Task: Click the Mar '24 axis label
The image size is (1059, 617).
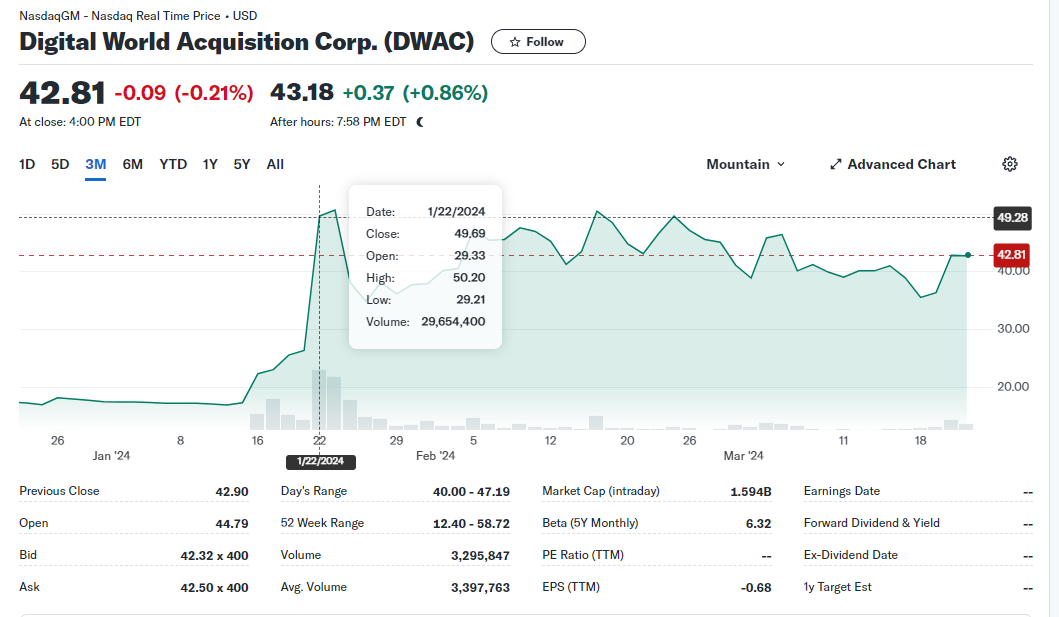Action: (x=744, y=456)
